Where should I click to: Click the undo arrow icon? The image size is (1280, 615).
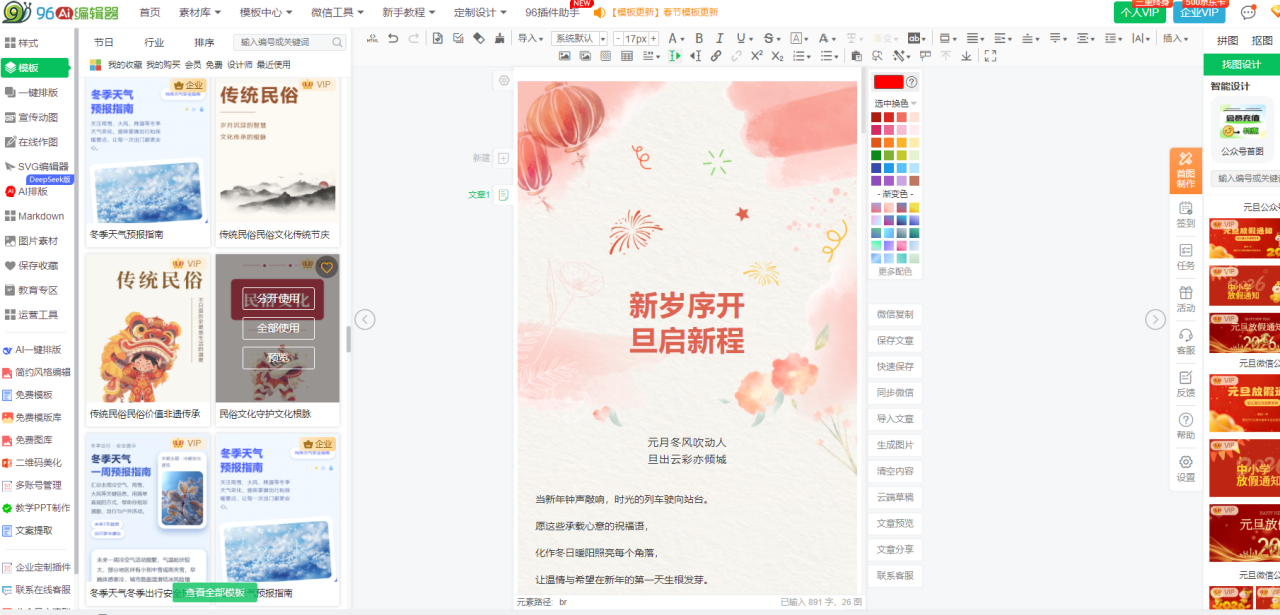point(392,39)
